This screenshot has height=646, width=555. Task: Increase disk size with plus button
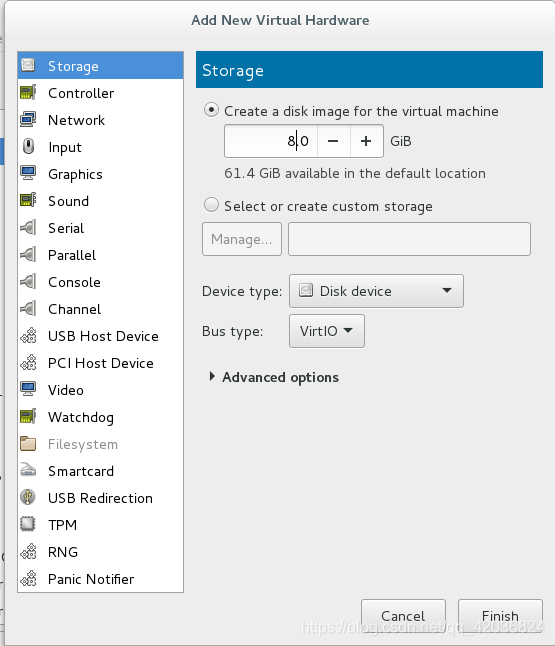pos(366,141)
